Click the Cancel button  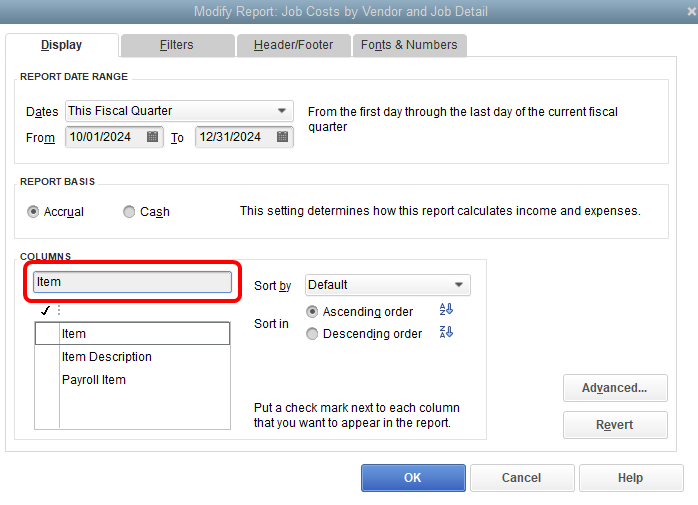point(522,478)
